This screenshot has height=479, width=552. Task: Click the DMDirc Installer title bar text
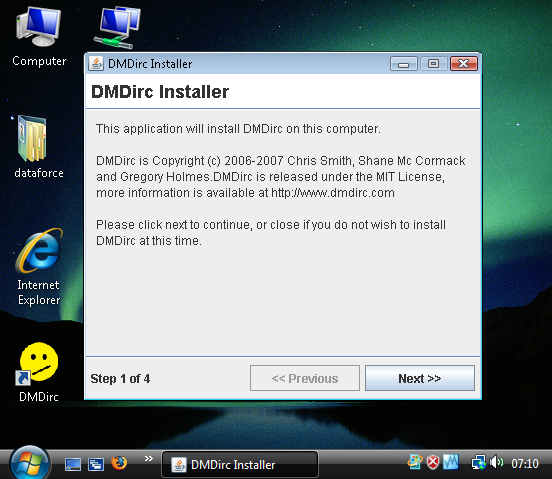[150, 64]
